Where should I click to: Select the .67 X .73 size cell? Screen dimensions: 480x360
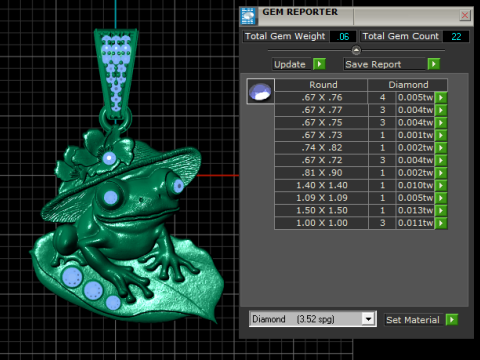click(x=322, y=135)
